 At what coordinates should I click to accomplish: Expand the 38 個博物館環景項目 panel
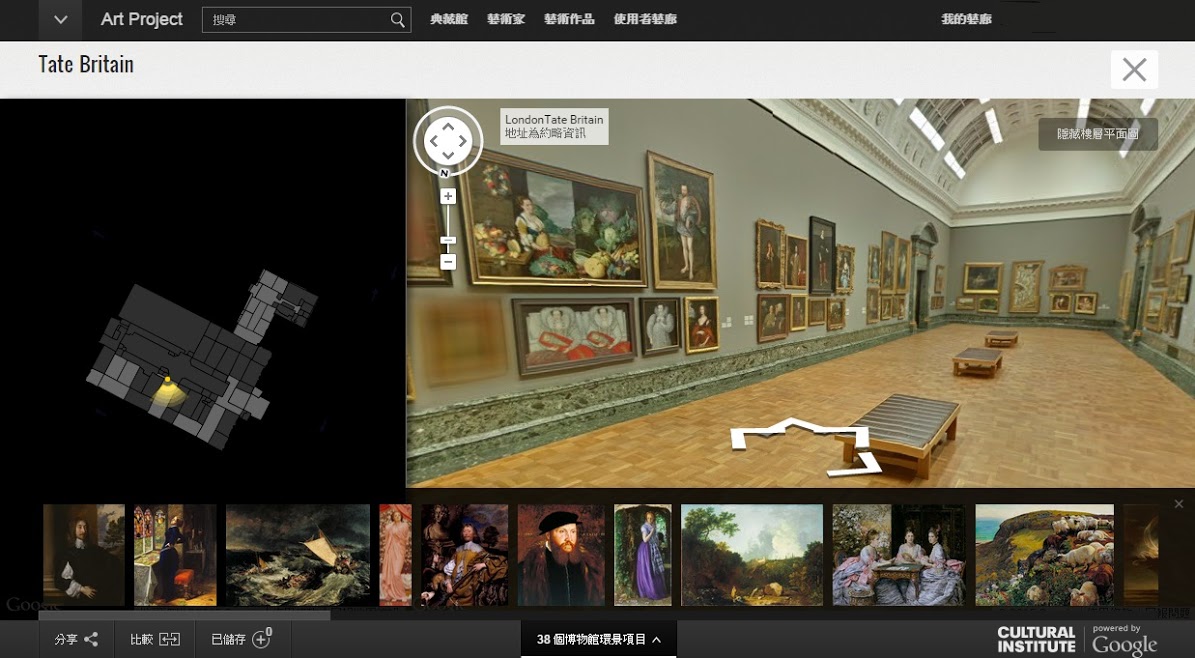(598, 639)
